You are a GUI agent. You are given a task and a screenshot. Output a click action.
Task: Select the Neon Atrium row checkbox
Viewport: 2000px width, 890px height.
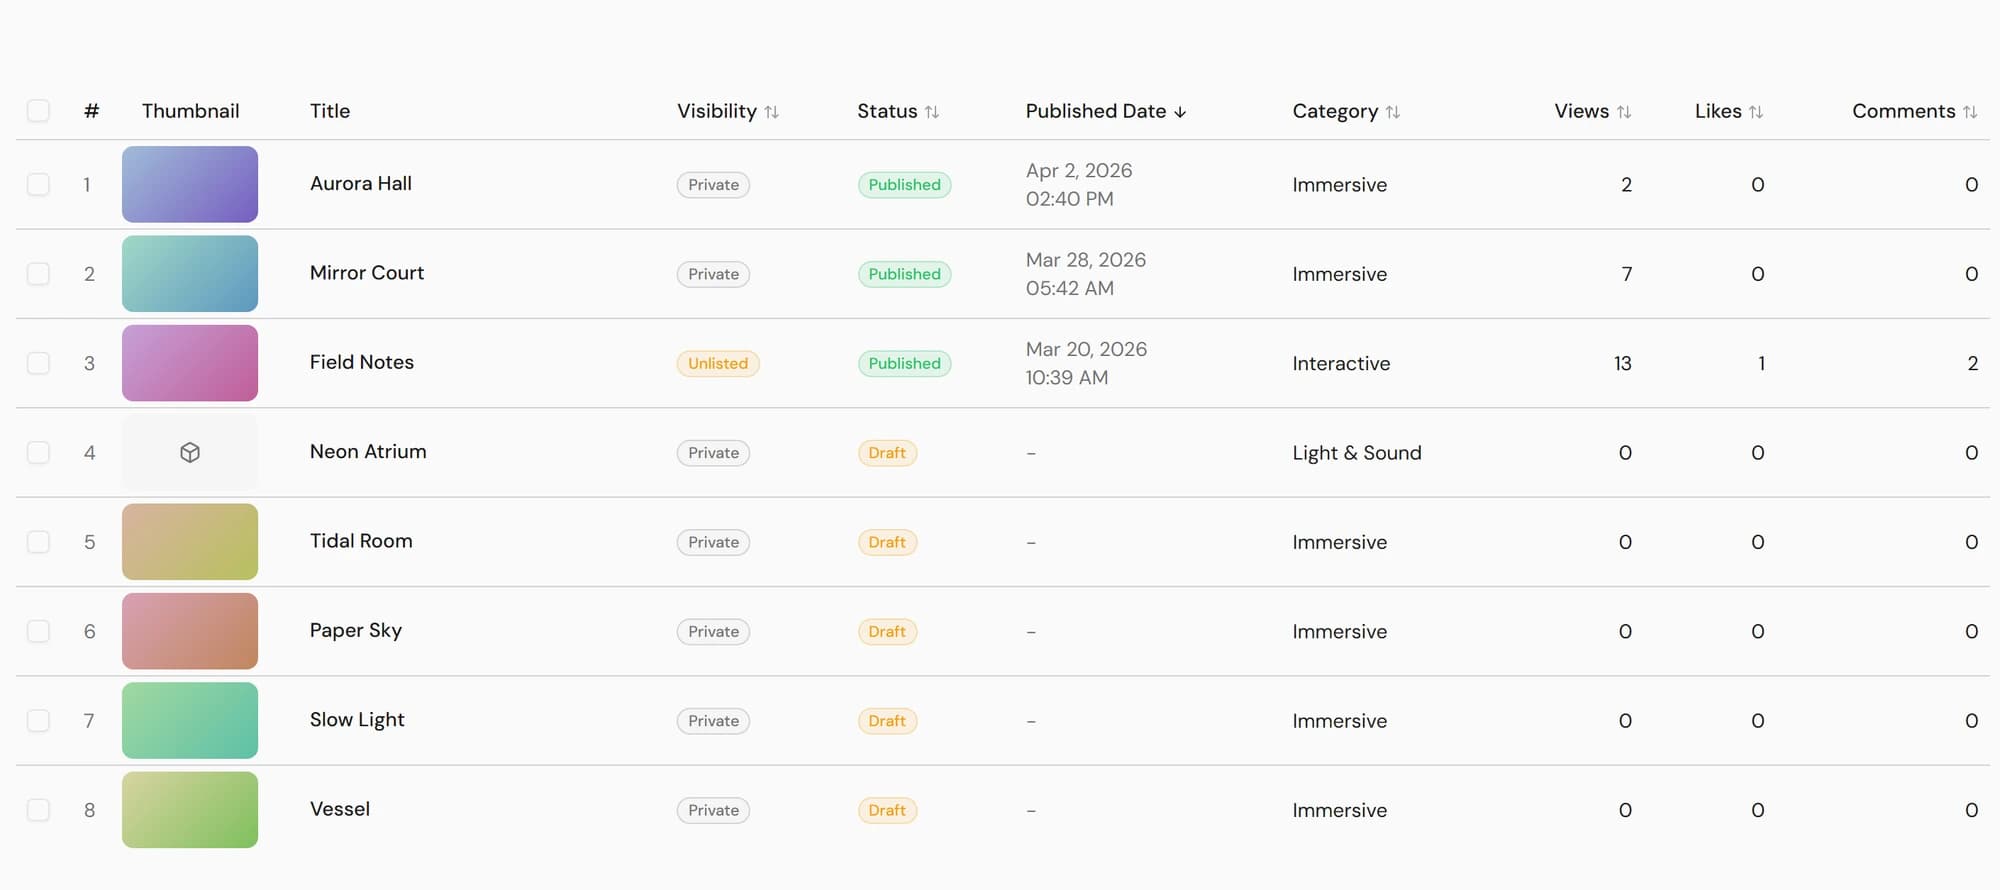click(x=38, y=453)
